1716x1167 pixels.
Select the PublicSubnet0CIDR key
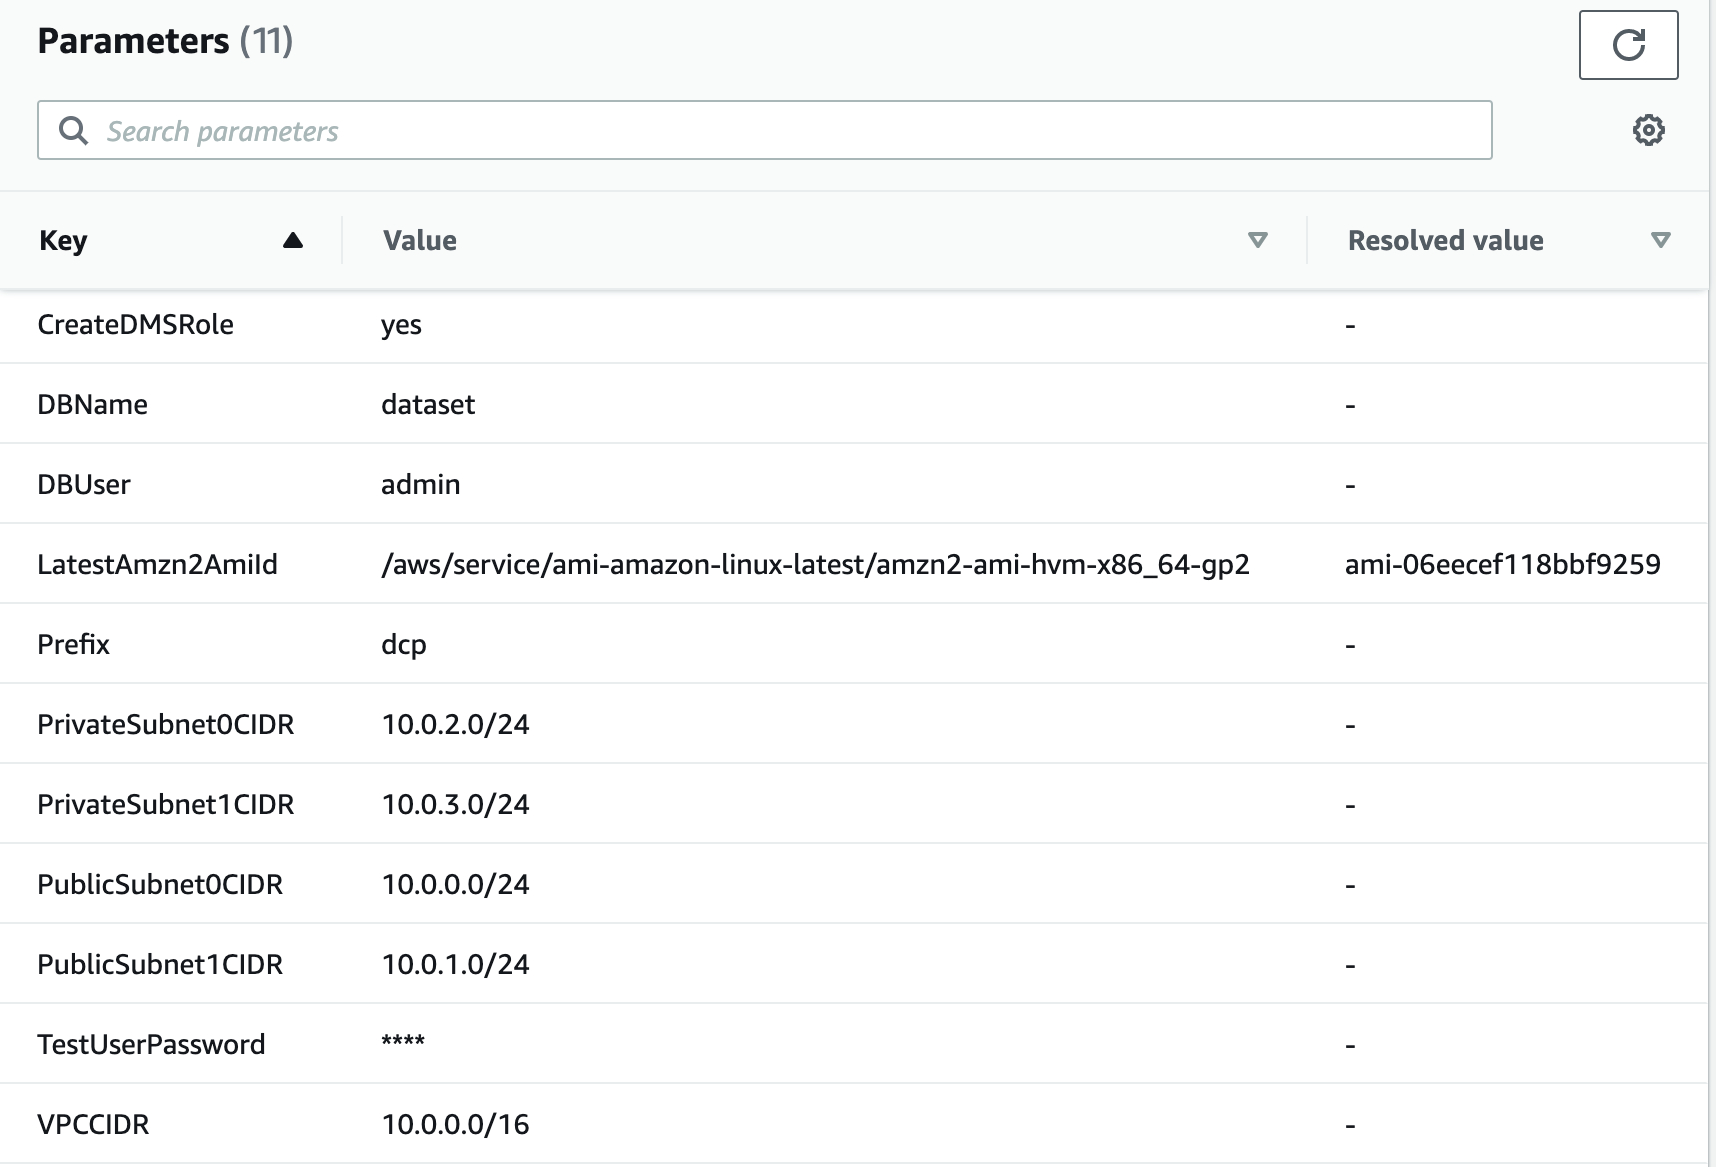tap(160, 884)
